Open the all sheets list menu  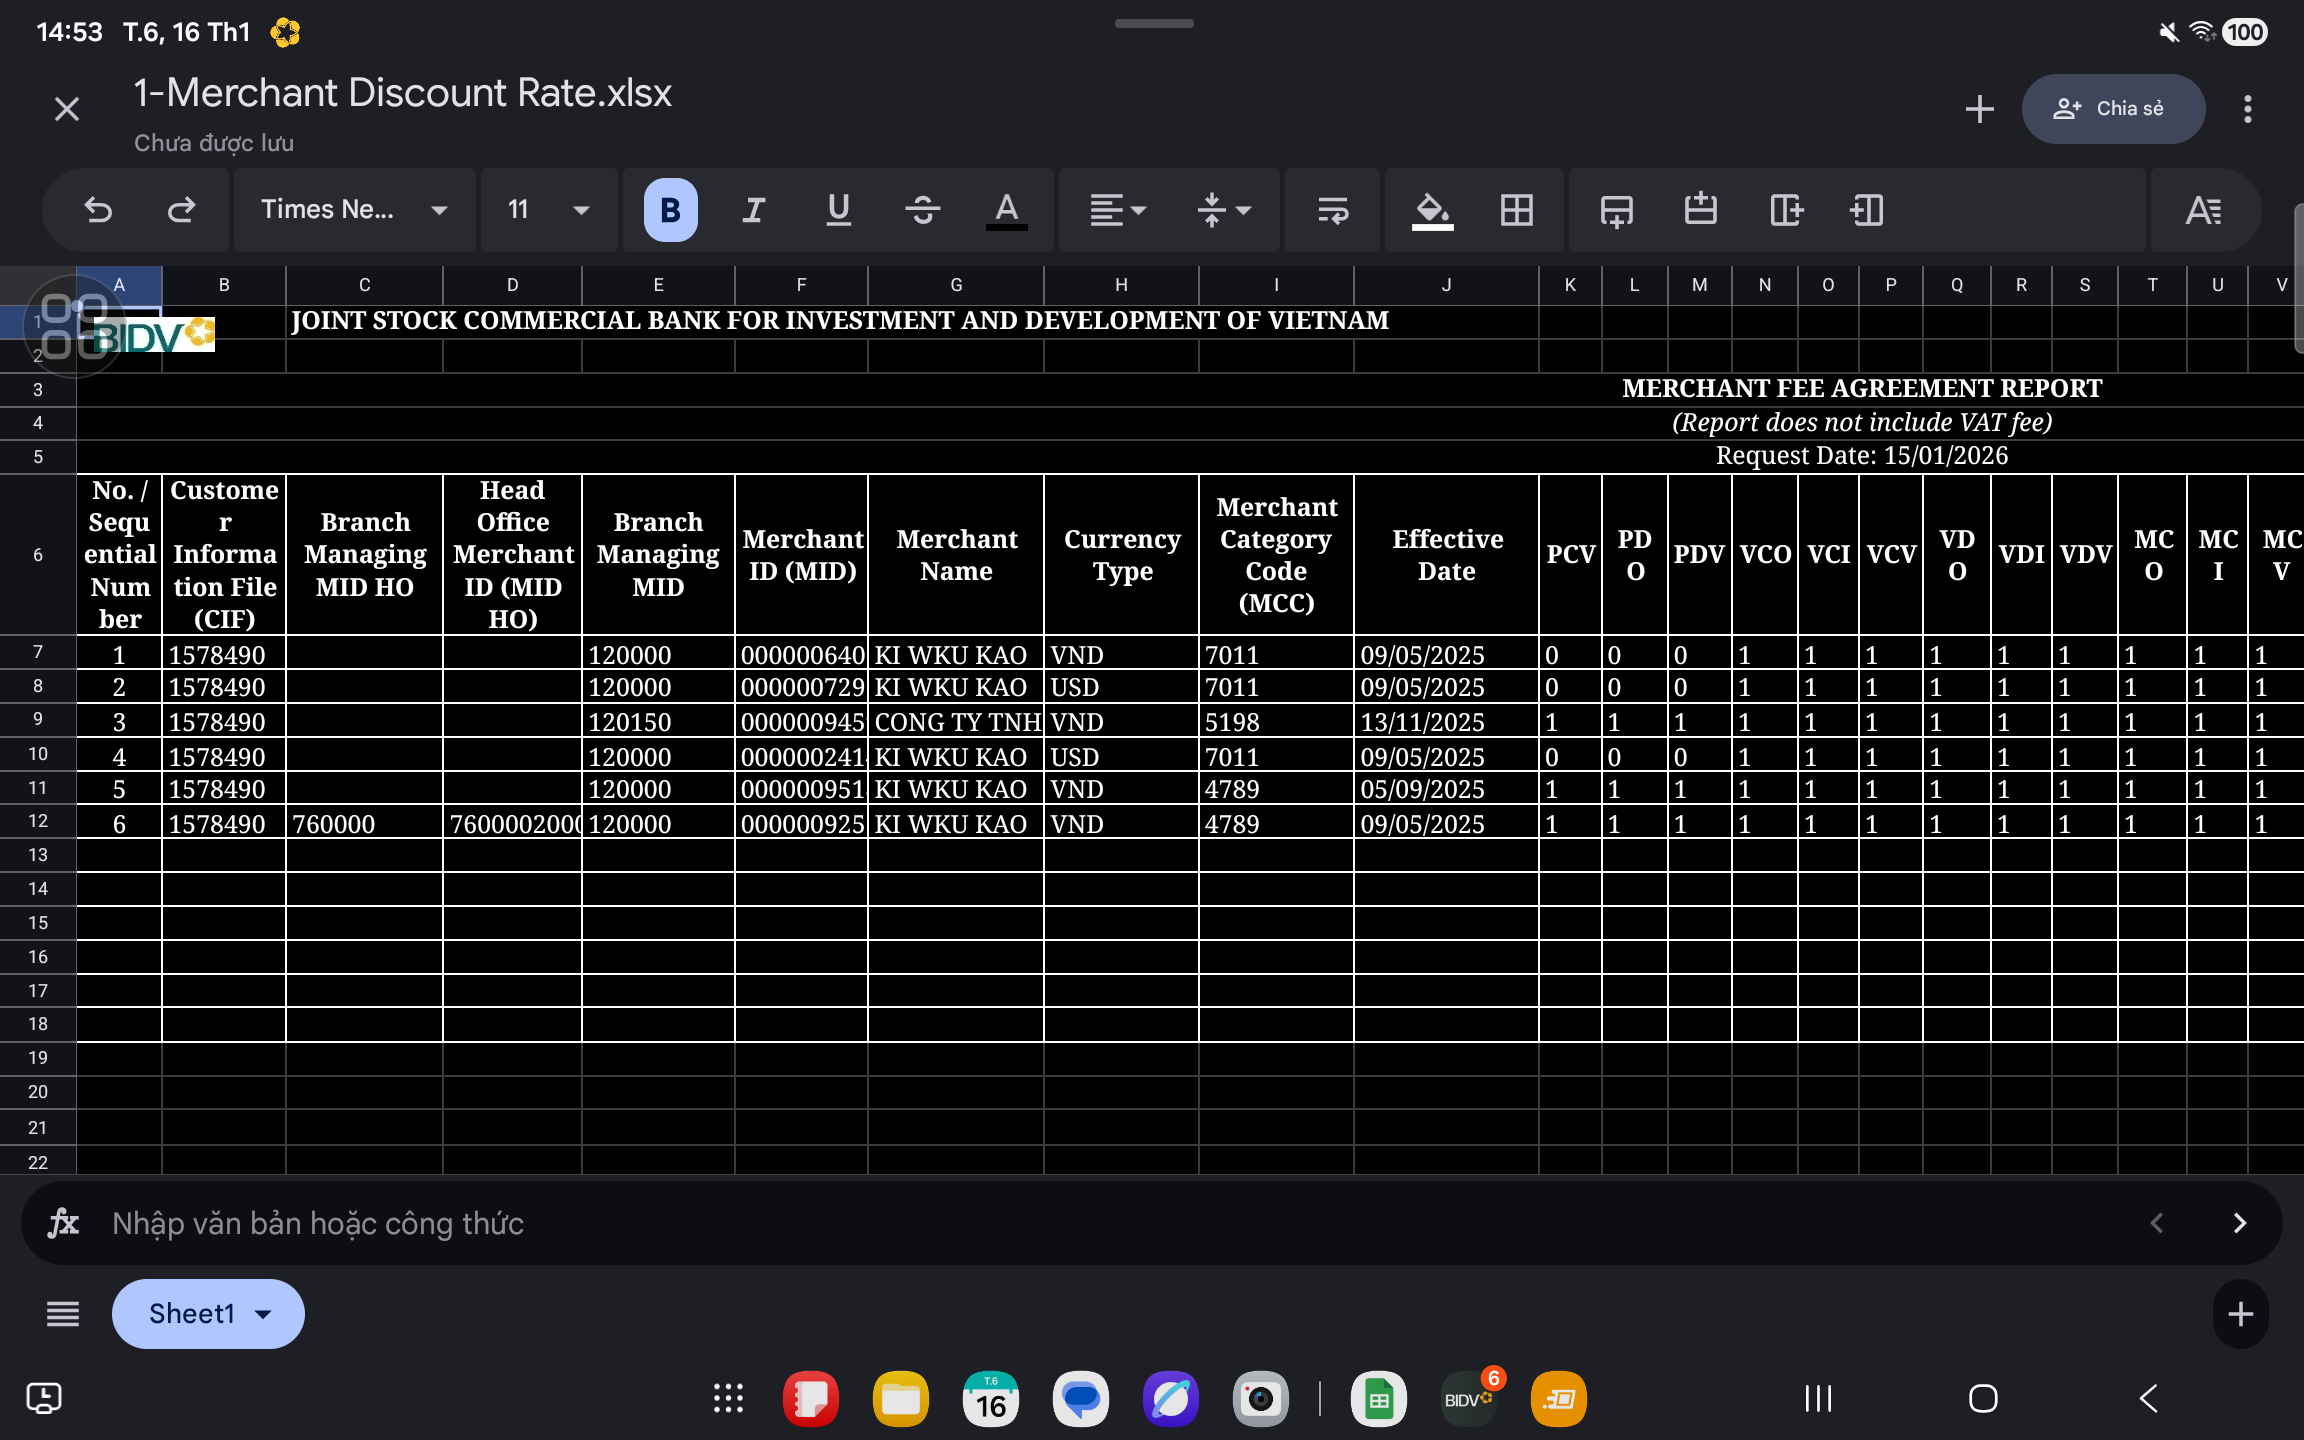point(63,1313)
